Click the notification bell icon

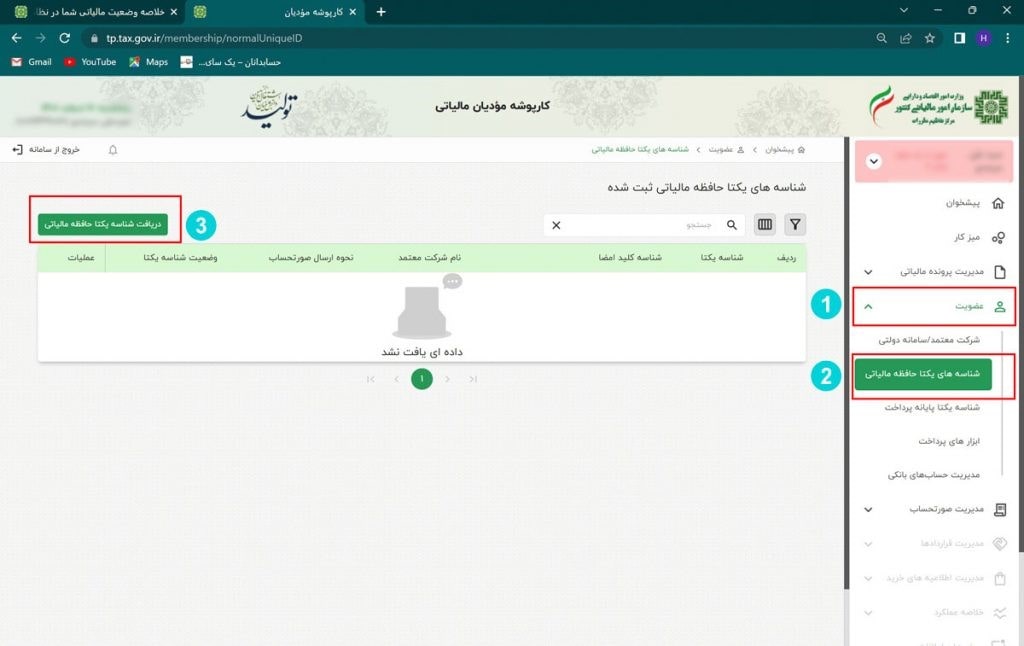[113, 149]
